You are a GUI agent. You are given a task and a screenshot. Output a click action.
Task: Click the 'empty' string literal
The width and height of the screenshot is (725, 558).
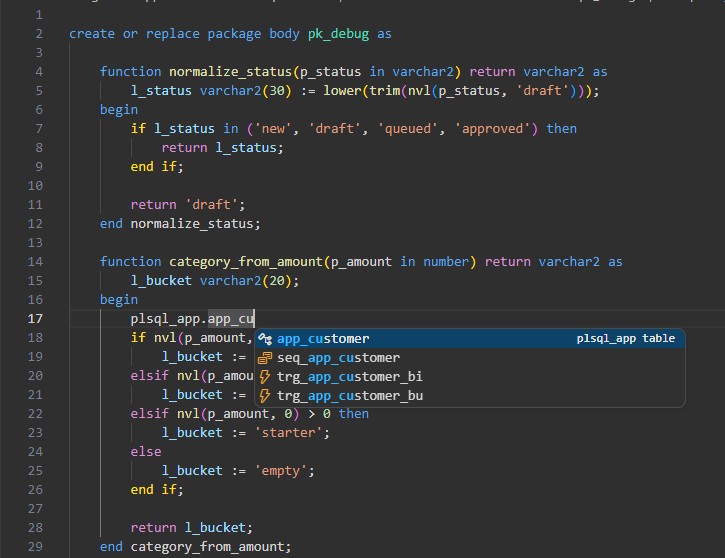coord(281,471)
